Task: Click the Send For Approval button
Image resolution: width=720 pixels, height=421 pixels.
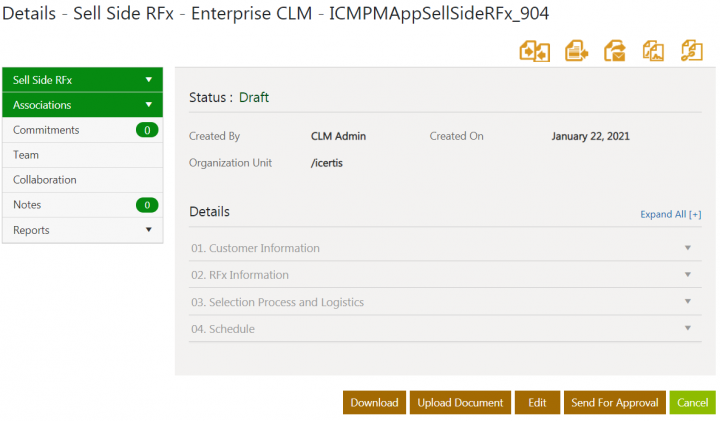Action: [x=614, y=402]
